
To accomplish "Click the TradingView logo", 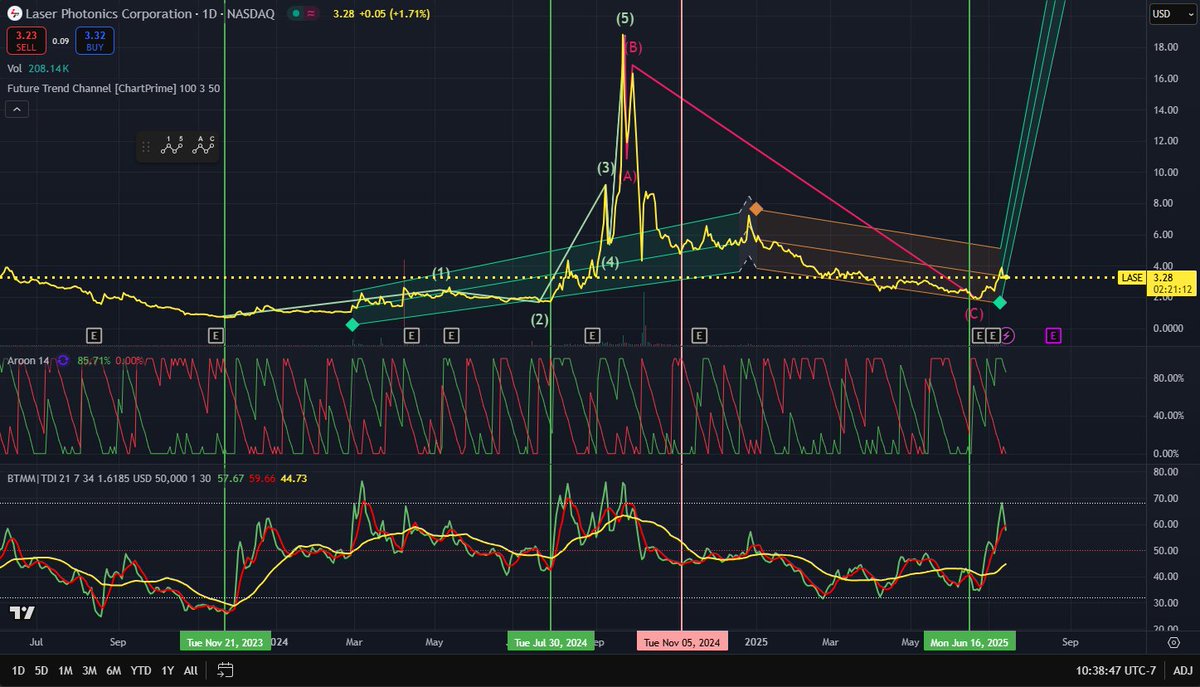I will (x=22, y=612).
